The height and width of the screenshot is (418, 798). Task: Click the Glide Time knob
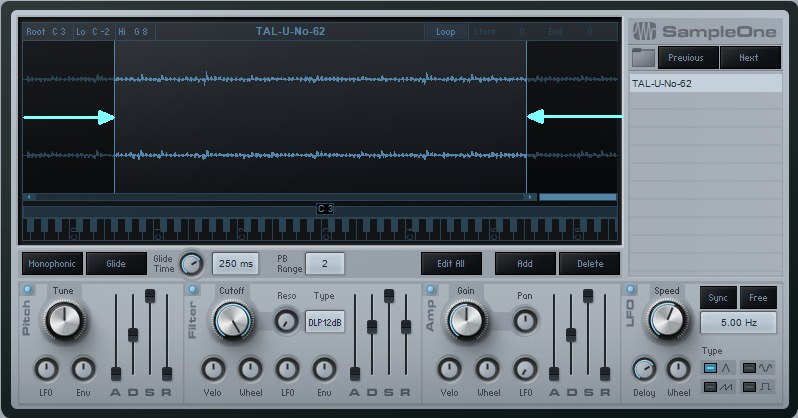pyautogui.click(x=192, y=264)
